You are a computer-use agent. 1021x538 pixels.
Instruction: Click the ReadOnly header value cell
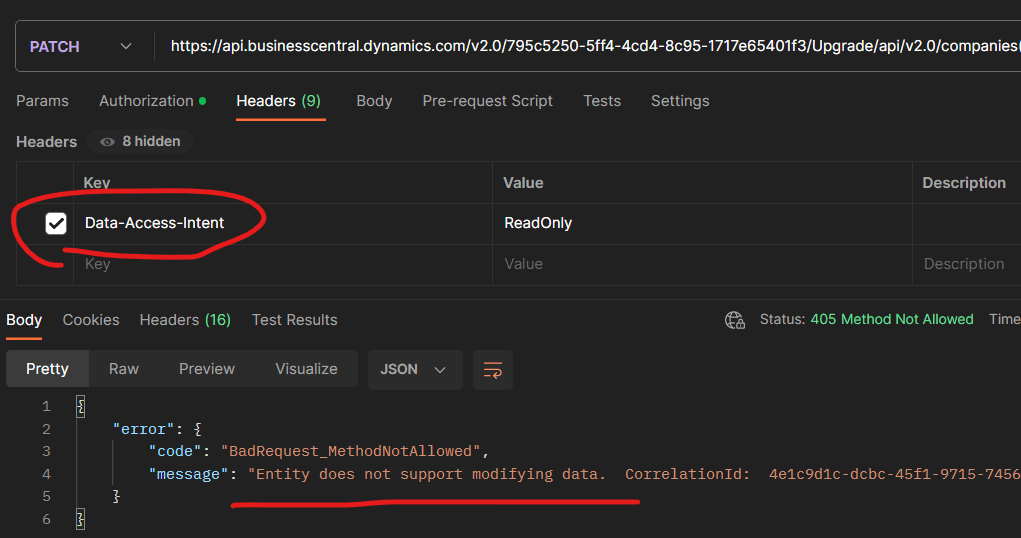[x=700, y=223]
